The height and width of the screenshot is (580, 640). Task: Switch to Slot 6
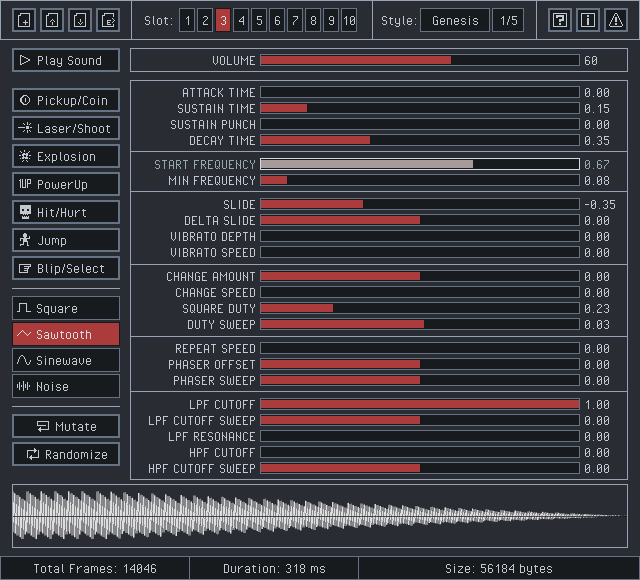(x=277, y=20)
